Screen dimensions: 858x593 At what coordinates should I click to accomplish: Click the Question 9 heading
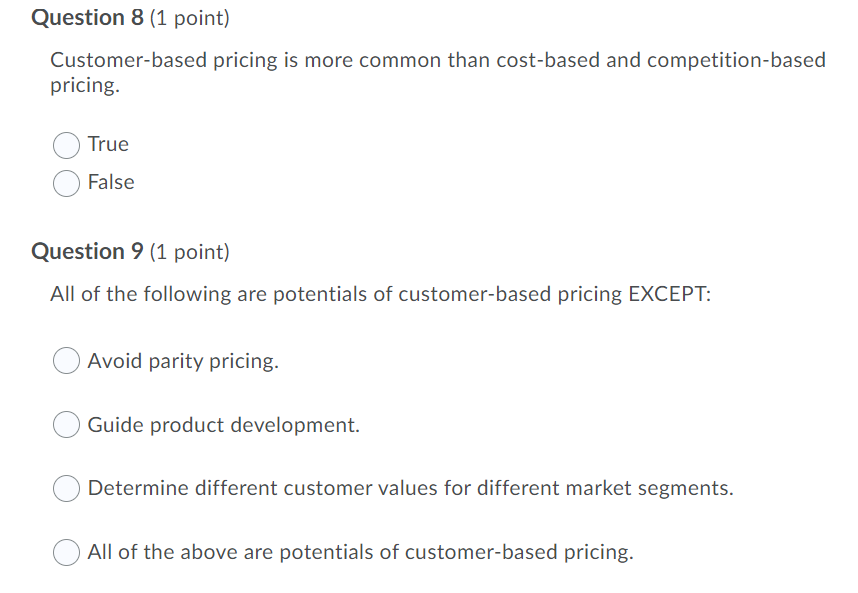(x=86, y=251)
